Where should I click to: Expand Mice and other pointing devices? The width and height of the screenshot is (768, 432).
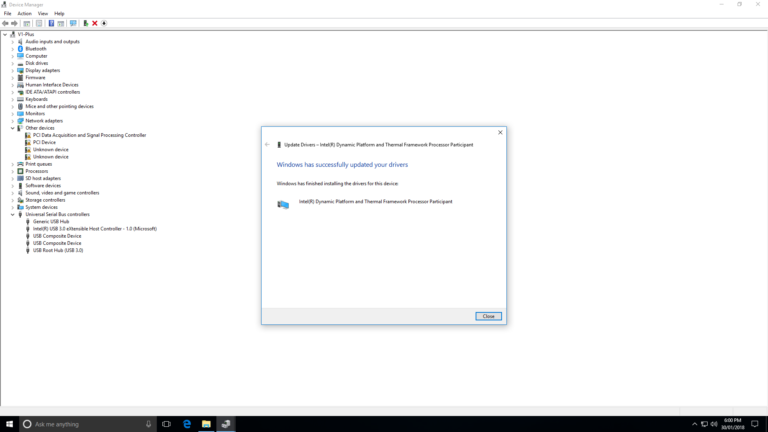tap(13, 106)
